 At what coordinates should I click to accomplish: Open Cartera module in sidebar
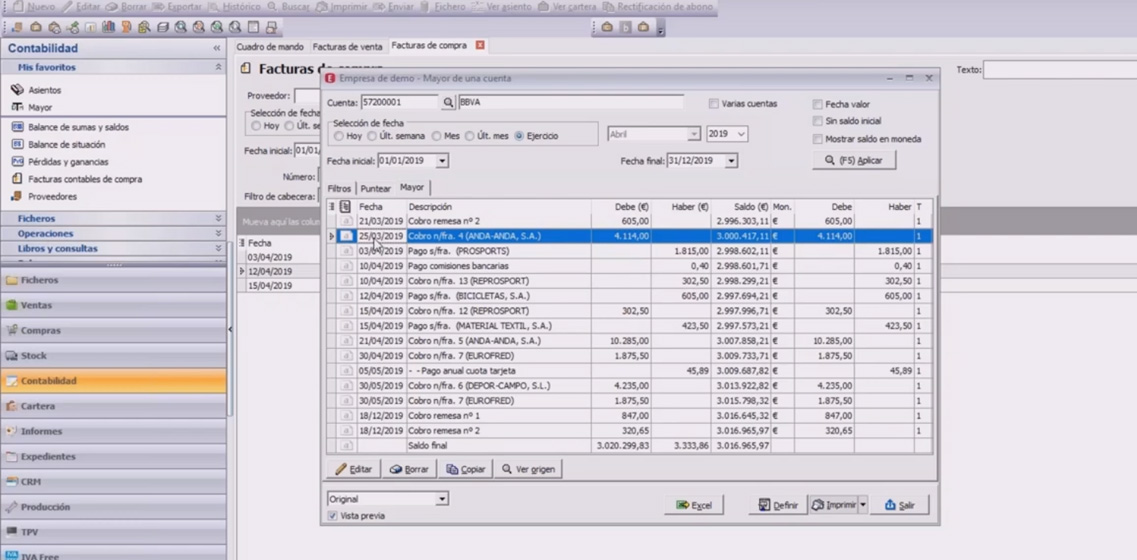(38, 407)
